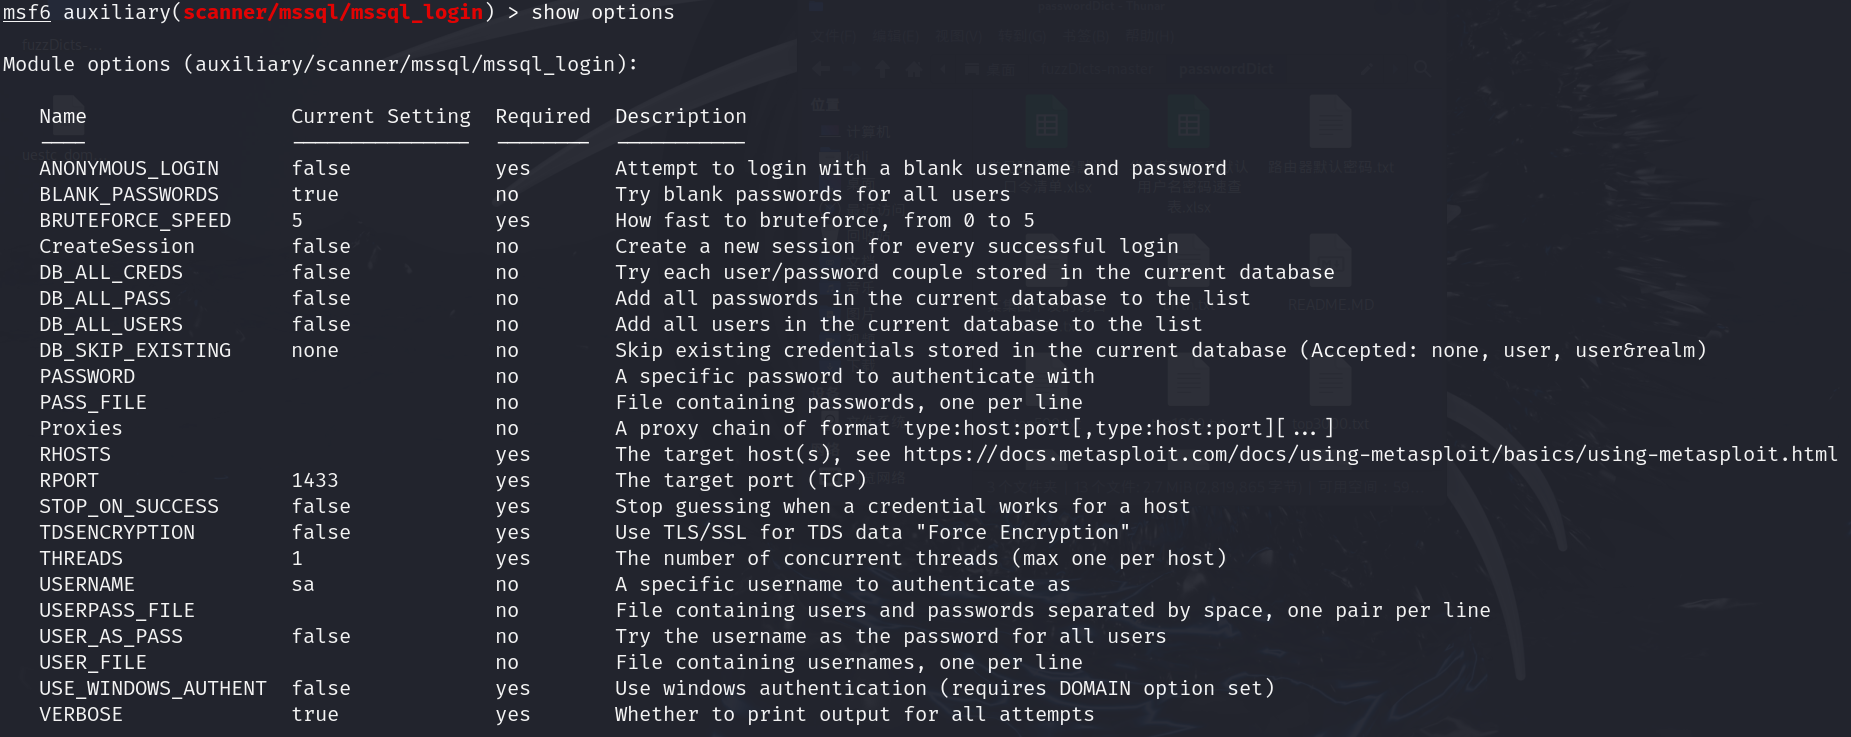Click the red scanner/mssql/mssql_login module name
This screenshot has height=737, width=1851.
[333, 13]
